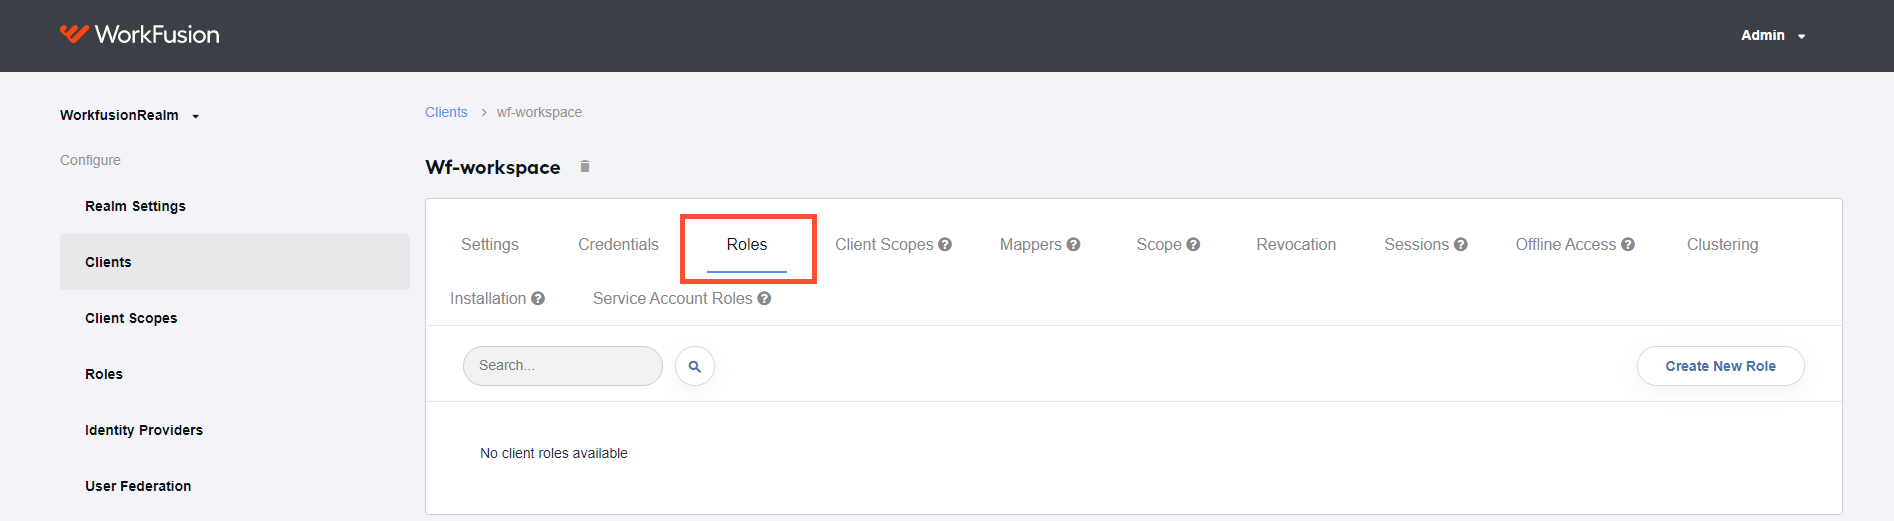Delete client using trash icon beside Wf-workspace
The image size is (1894, 521).
pos(585,167)
